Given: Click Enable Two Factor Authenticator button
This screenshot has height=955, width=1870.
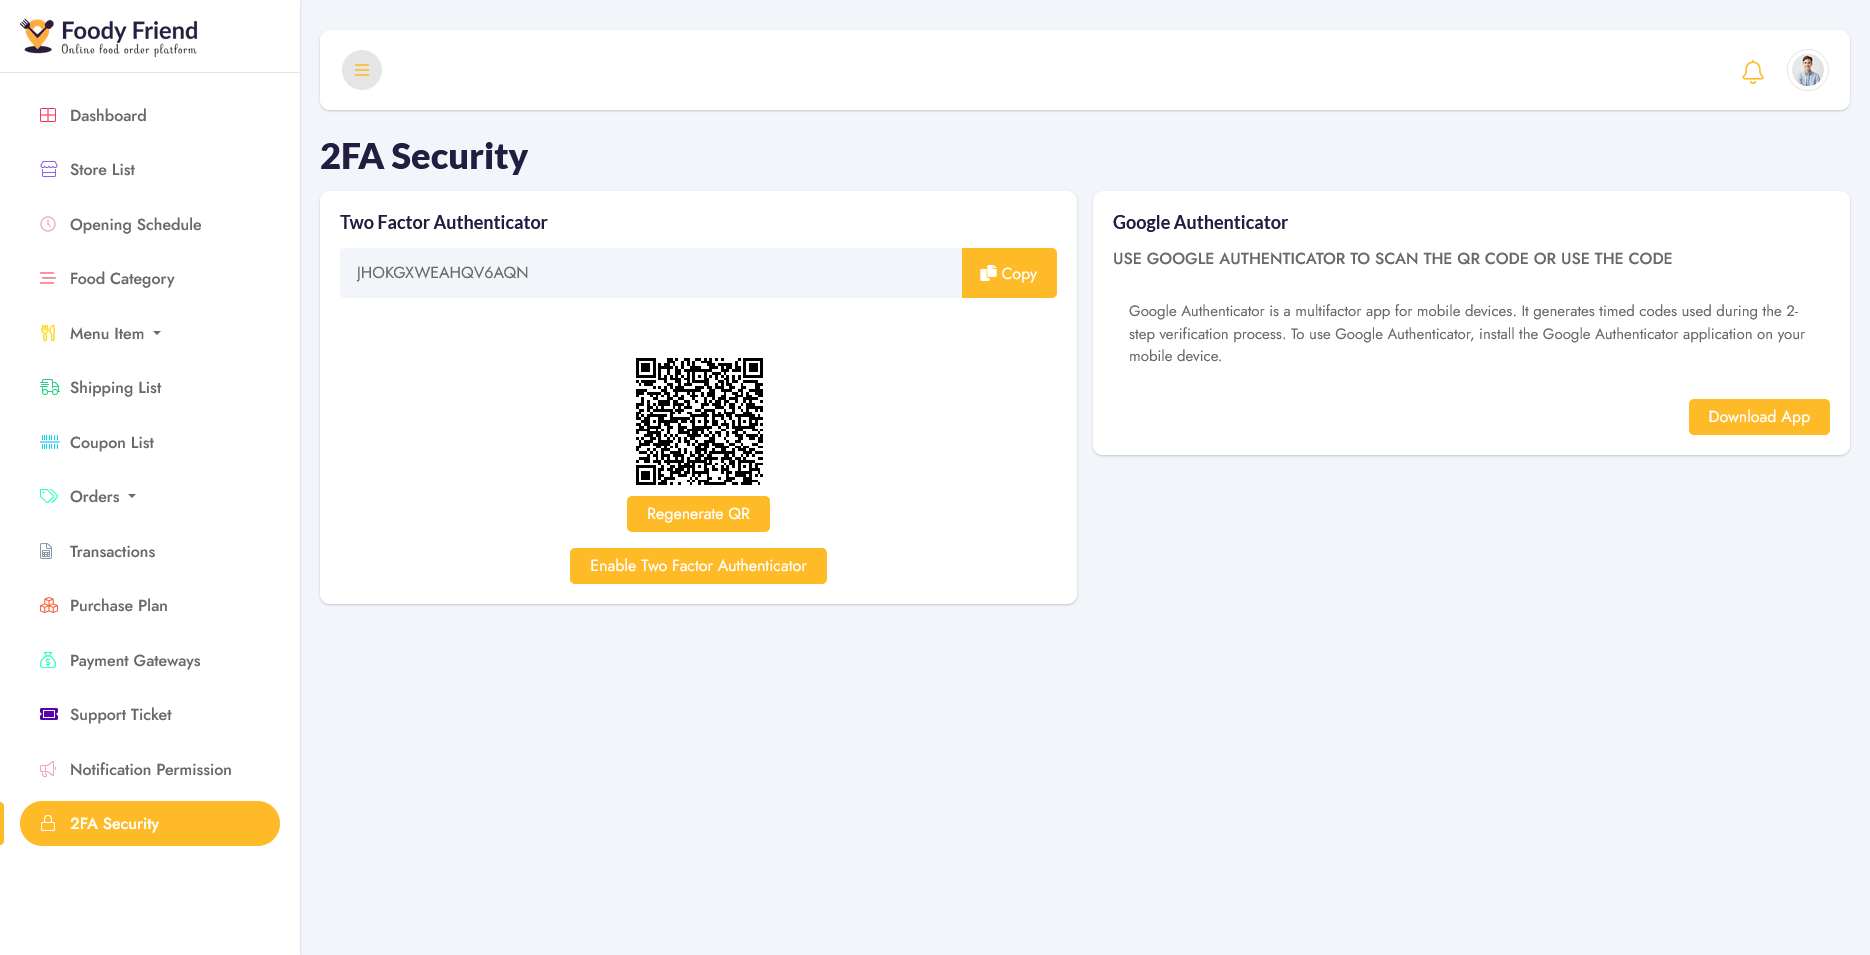Looking at the screenshot, I should pos(698,566).
